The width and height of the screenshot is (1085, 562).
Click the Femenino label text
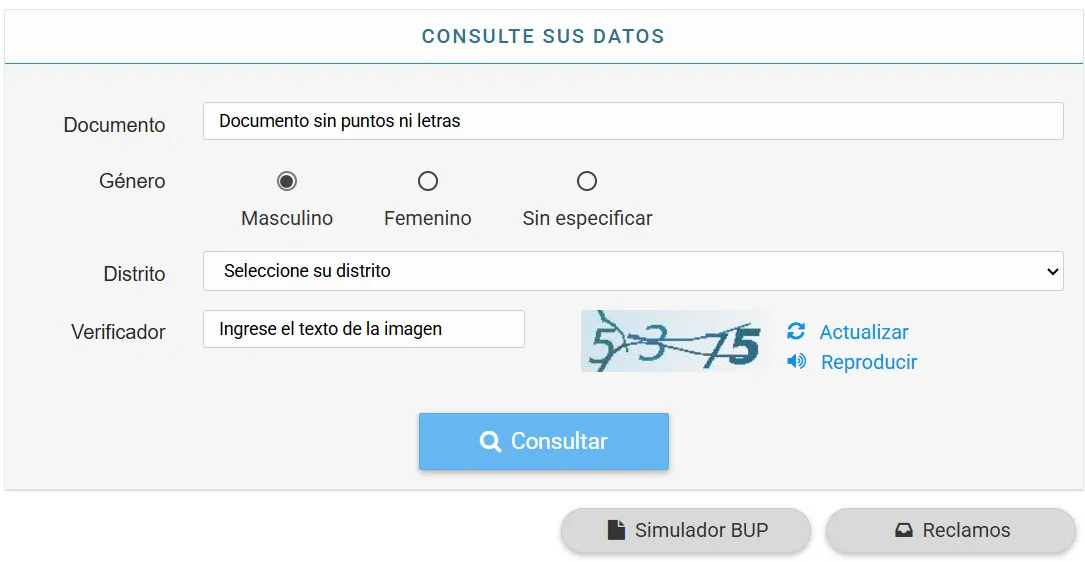[428, 218]
